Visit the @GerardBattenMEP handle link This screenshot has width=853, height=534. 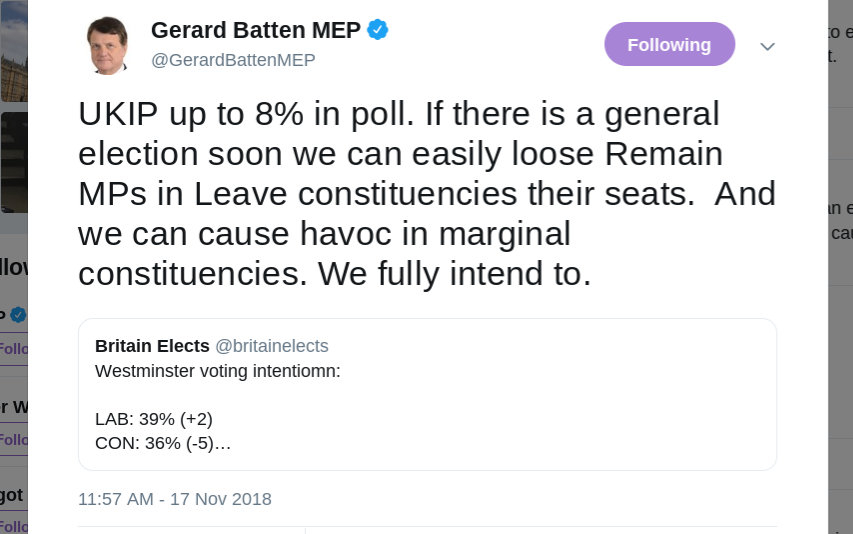233,60
